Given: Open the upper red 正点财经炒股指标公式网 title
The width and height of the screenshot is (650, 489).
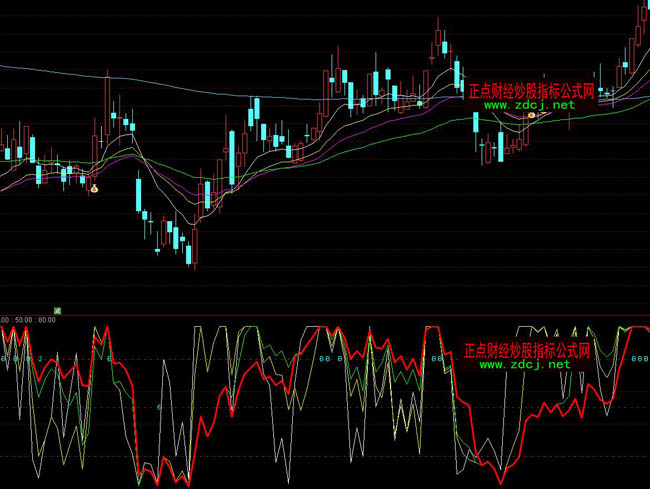Looking at the screenshot, I should coord(530,92).
